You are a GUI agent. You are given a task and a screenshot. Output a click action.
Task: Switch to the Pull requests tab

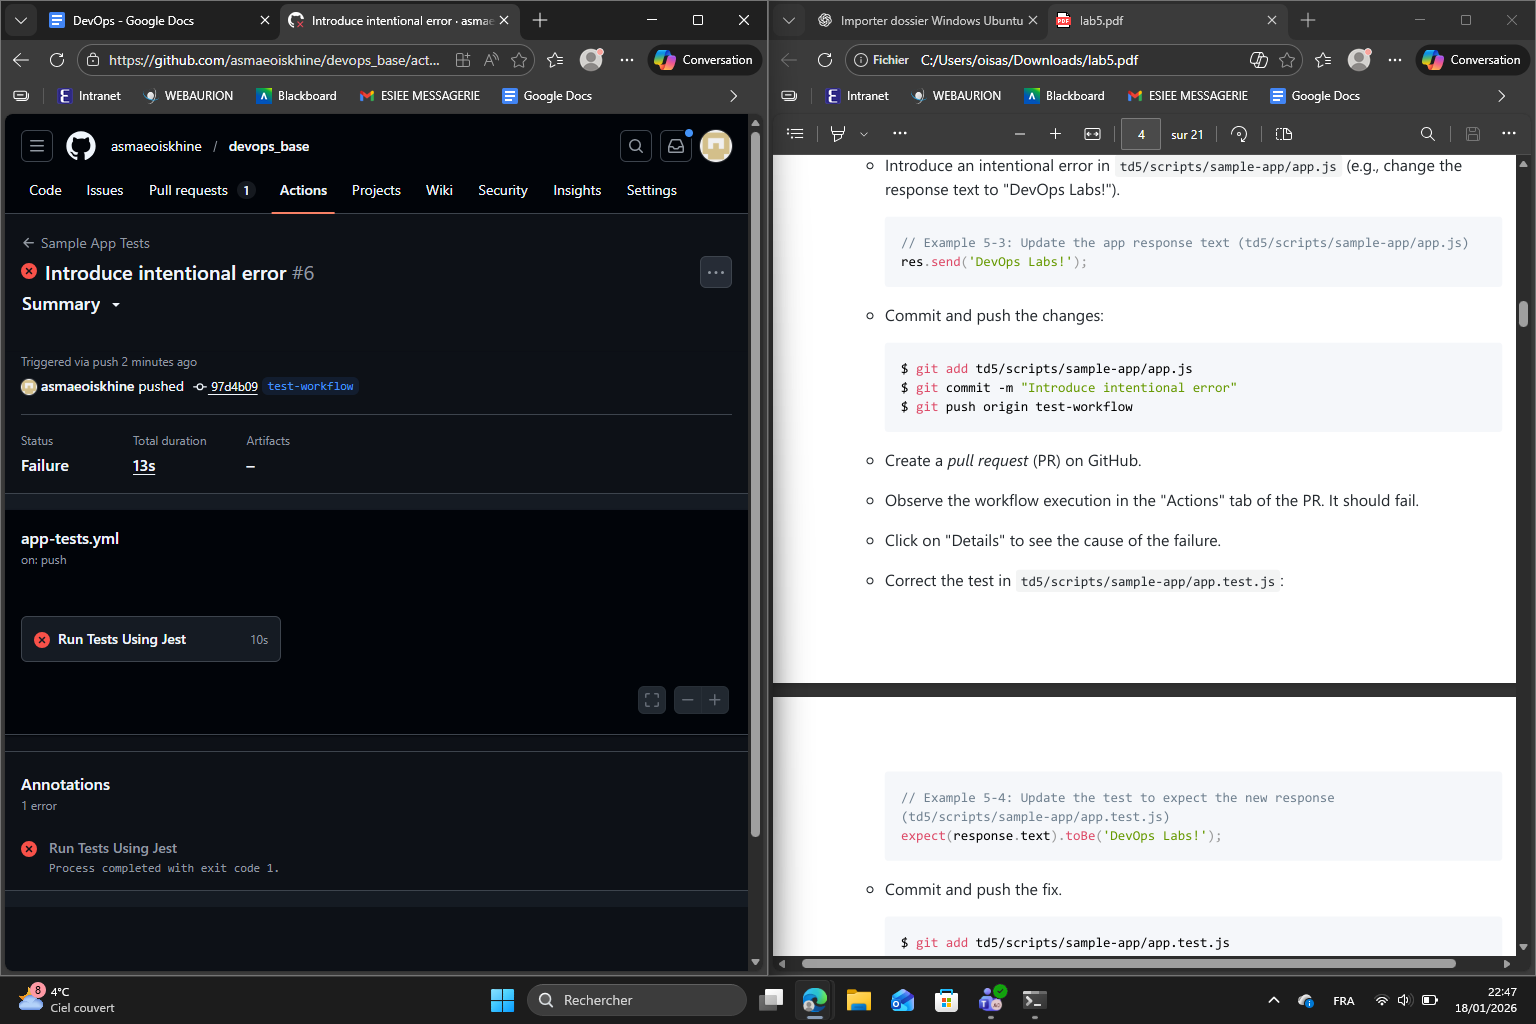pos(190,190)
